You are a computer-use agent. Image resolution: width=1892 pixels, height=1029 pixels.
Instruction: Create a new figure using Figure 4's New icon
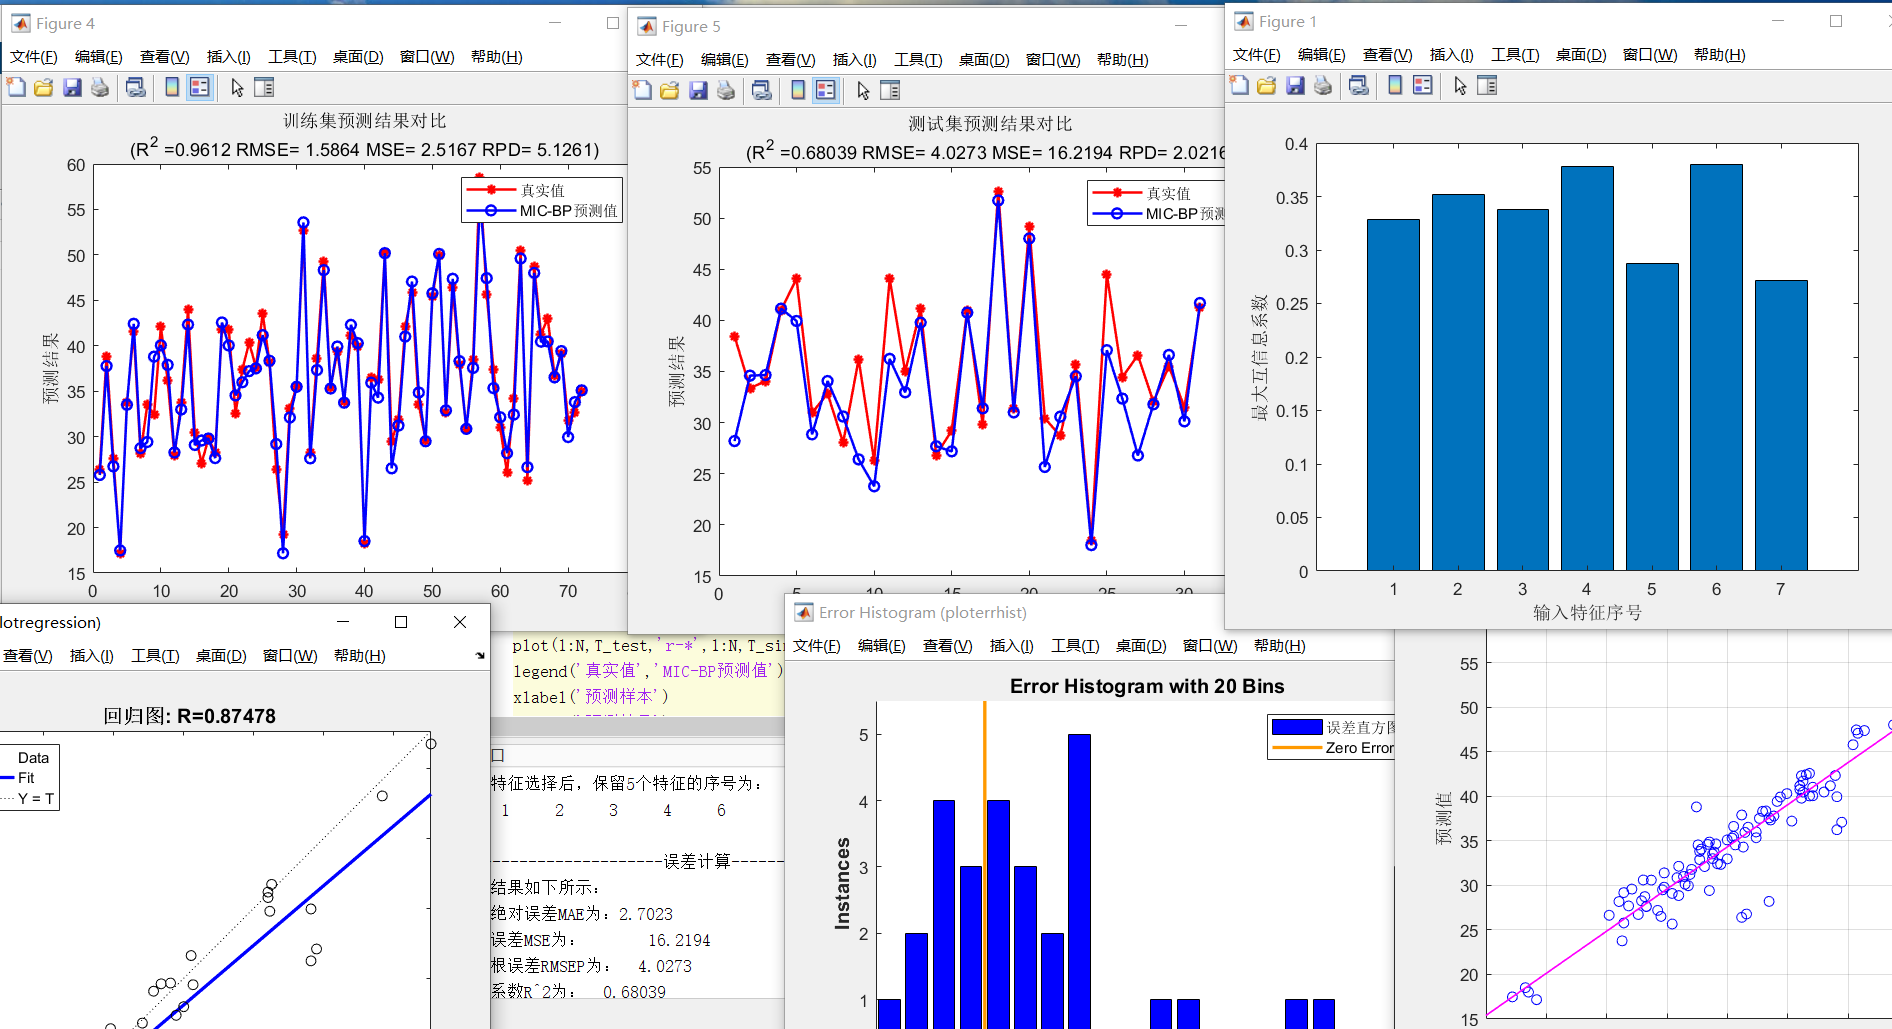pyautogui.click(x=15, y=87)
